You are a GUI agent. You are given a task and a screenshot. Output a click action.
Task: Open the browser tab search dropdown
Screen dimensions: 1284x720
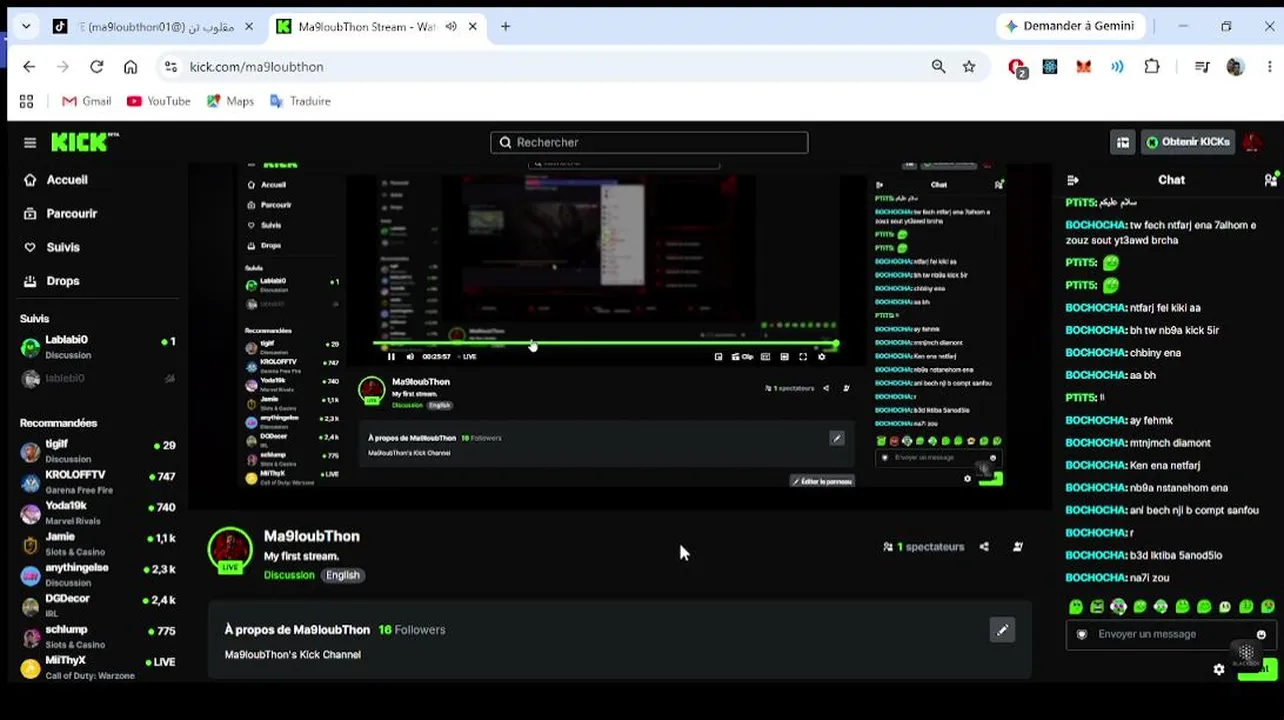point(26,27)
